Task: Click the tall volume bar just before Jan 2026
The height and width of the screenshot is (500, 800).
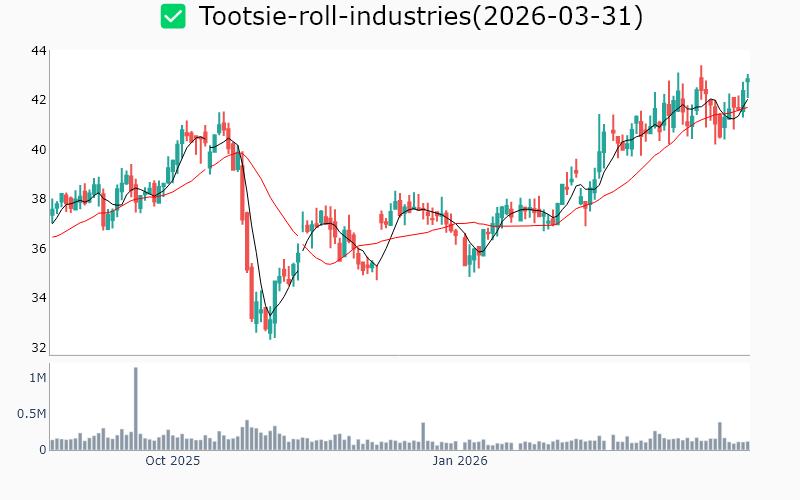Action: pyautogui.click(x=423, y=436)
